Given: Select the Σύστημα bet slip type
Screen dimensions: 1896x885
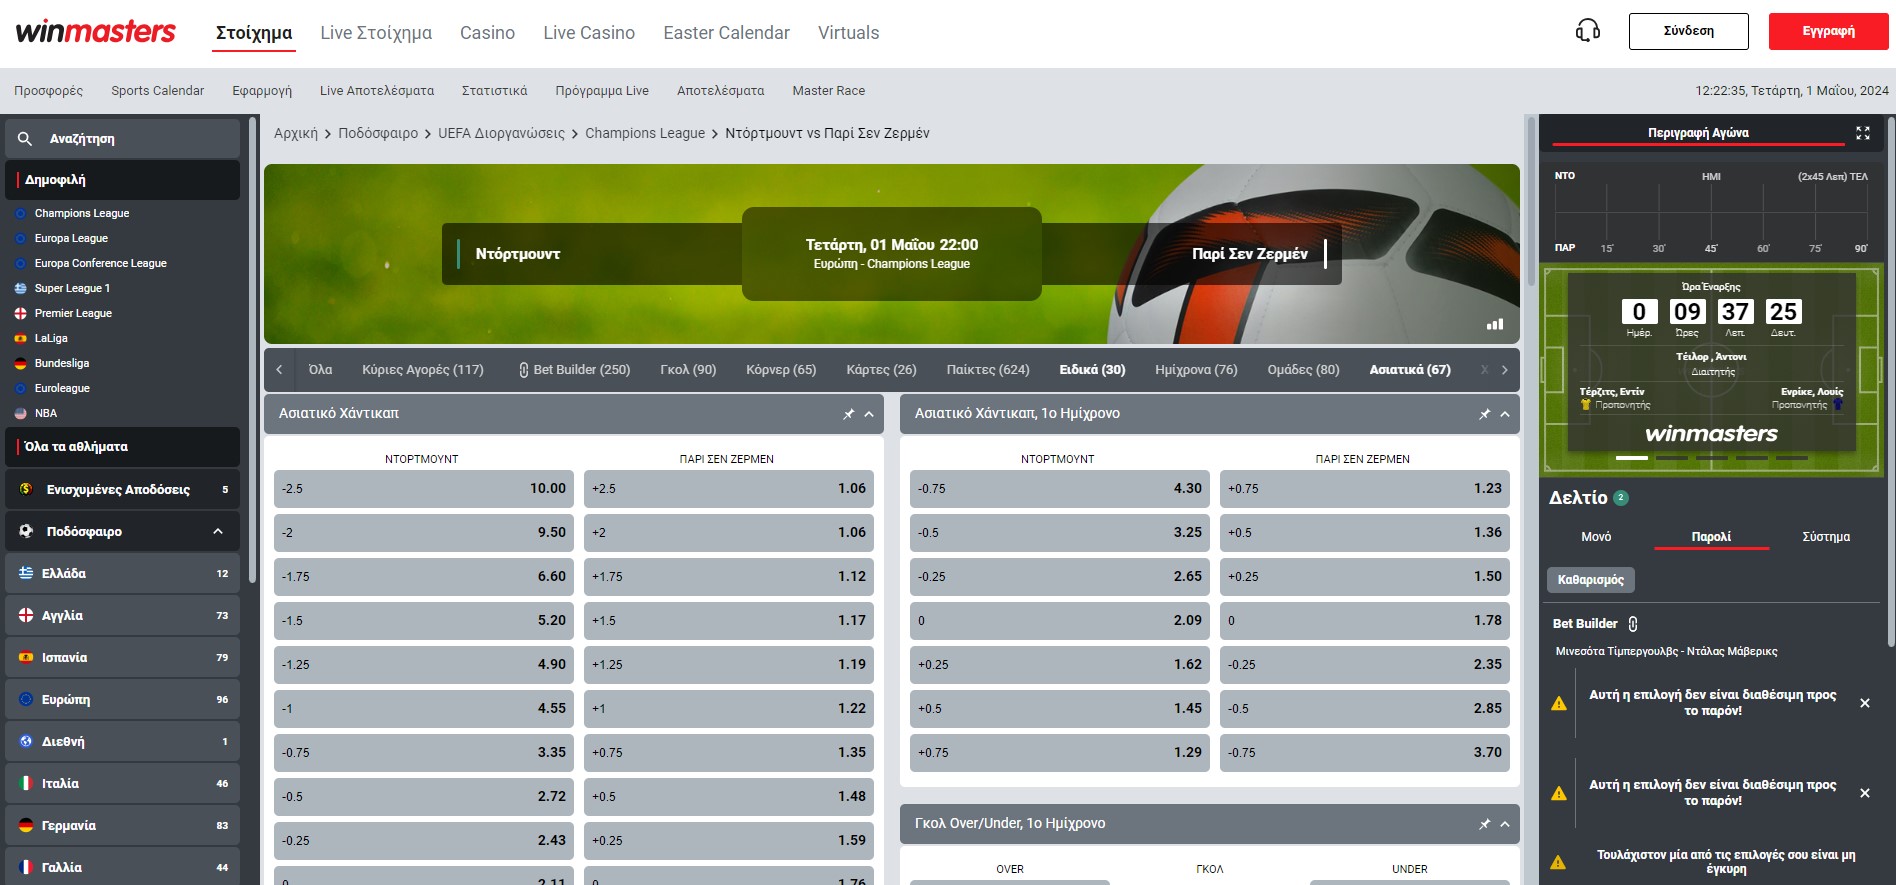Looking at the screenshot, I should coord(1825,537).
